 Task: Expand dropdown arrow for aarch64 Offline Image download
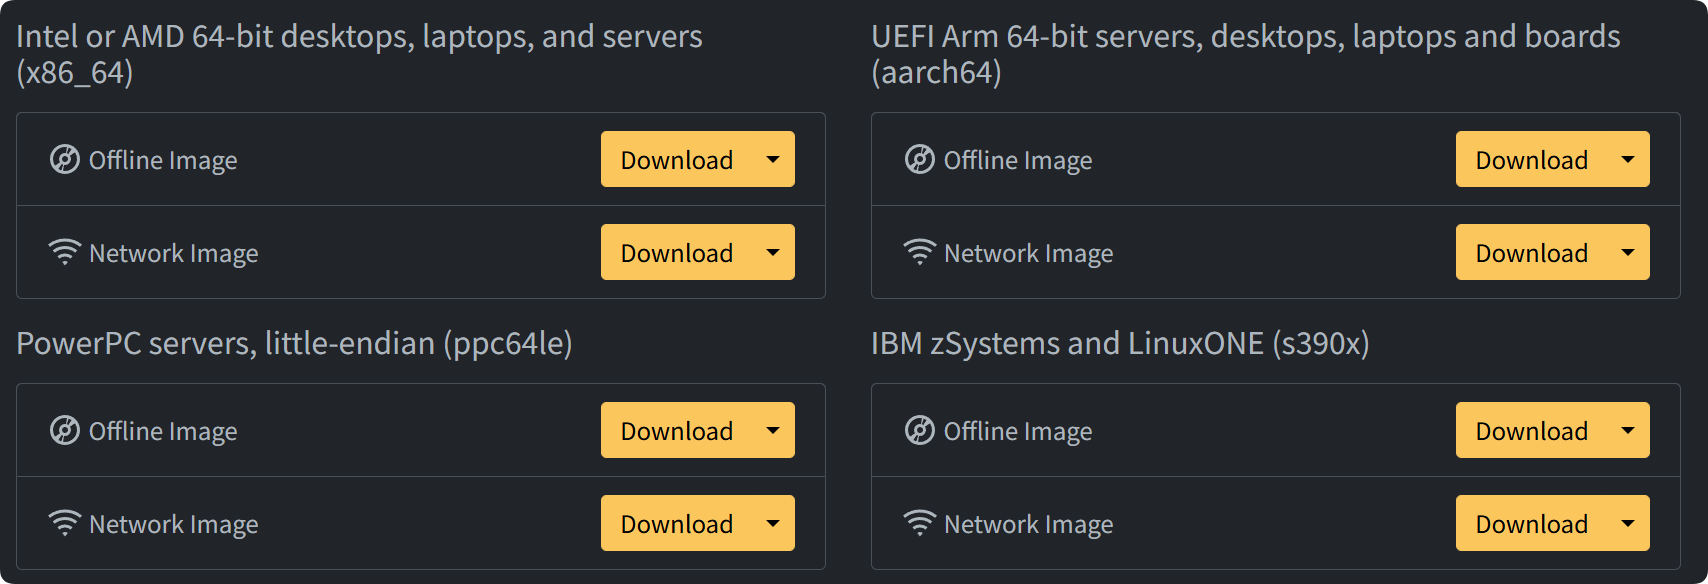[1628, 159]
